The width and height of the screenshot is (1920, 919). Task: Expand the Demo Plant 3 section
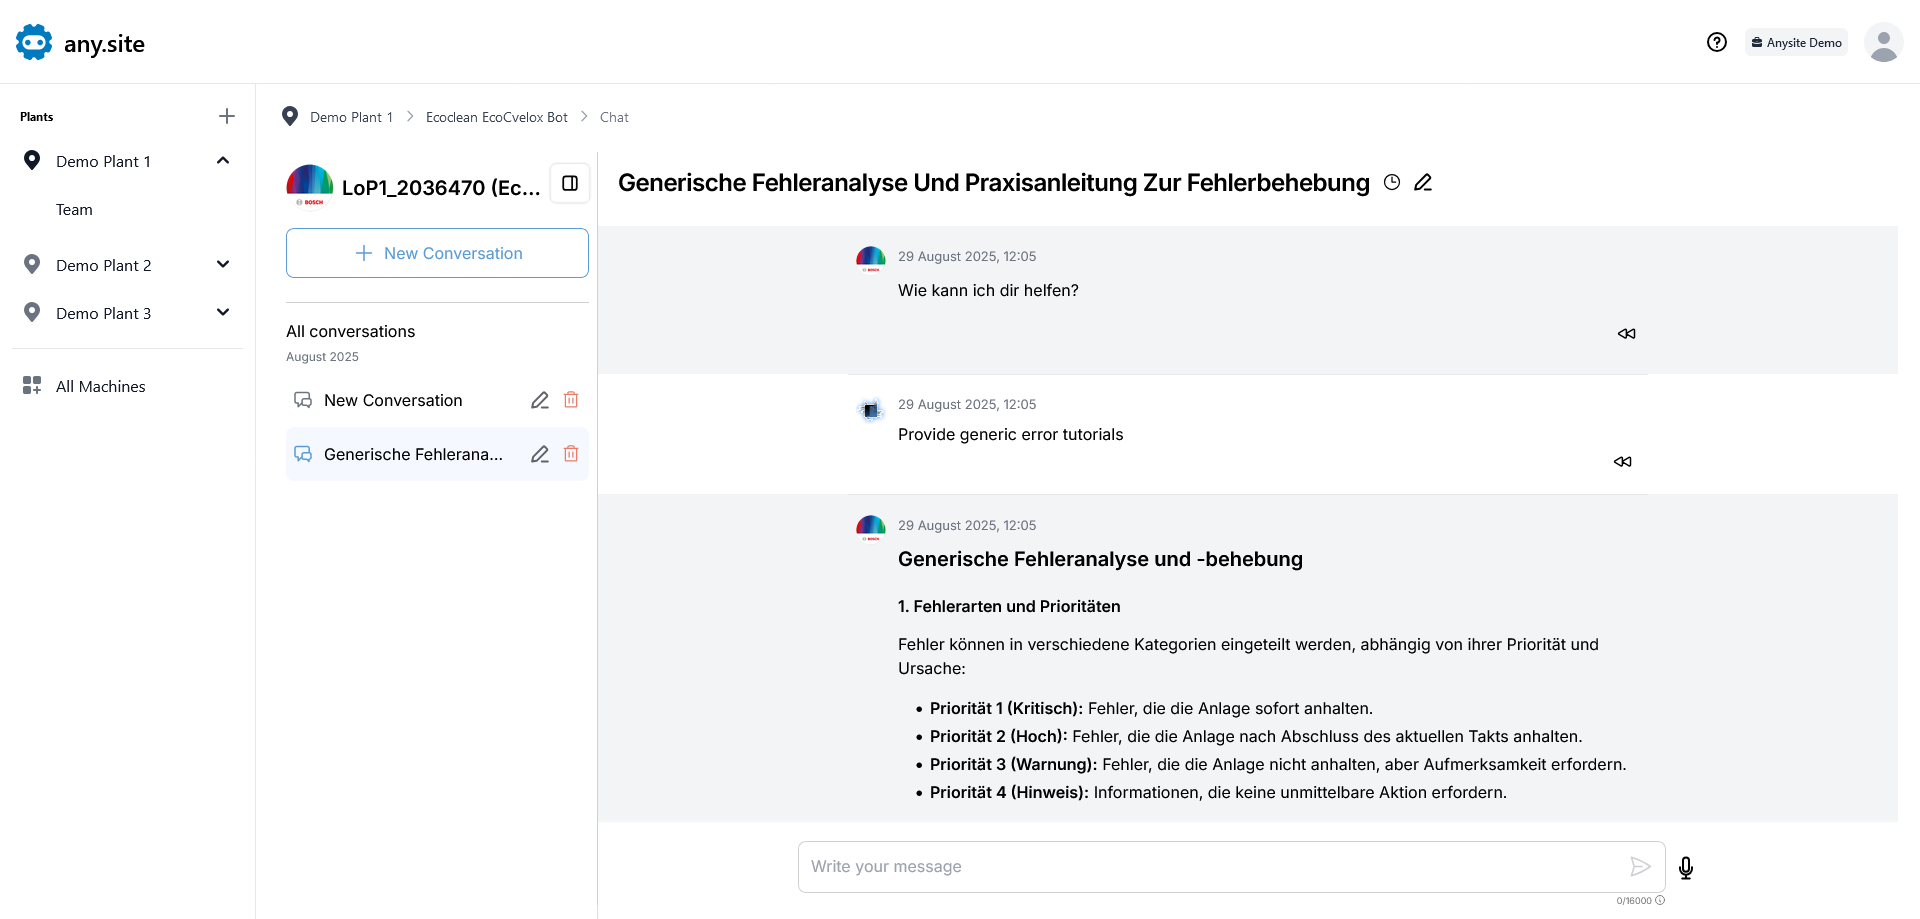[x=223, y=313]
